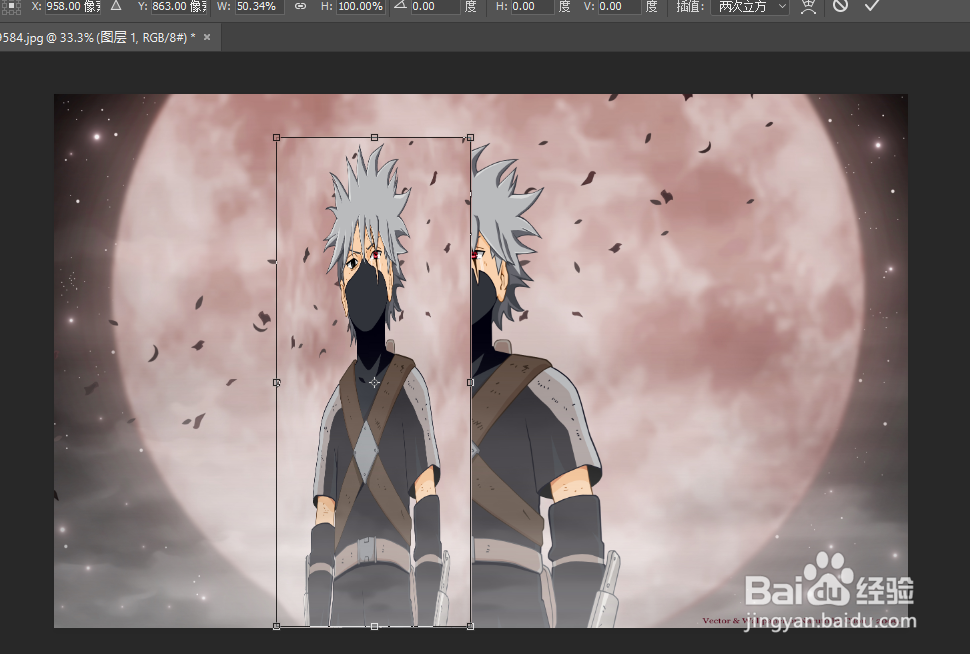The height and width of the screenshot is (654, 970).
Task: Toggle the maintain aspect ratio link icon
Action: pos(300,6)
